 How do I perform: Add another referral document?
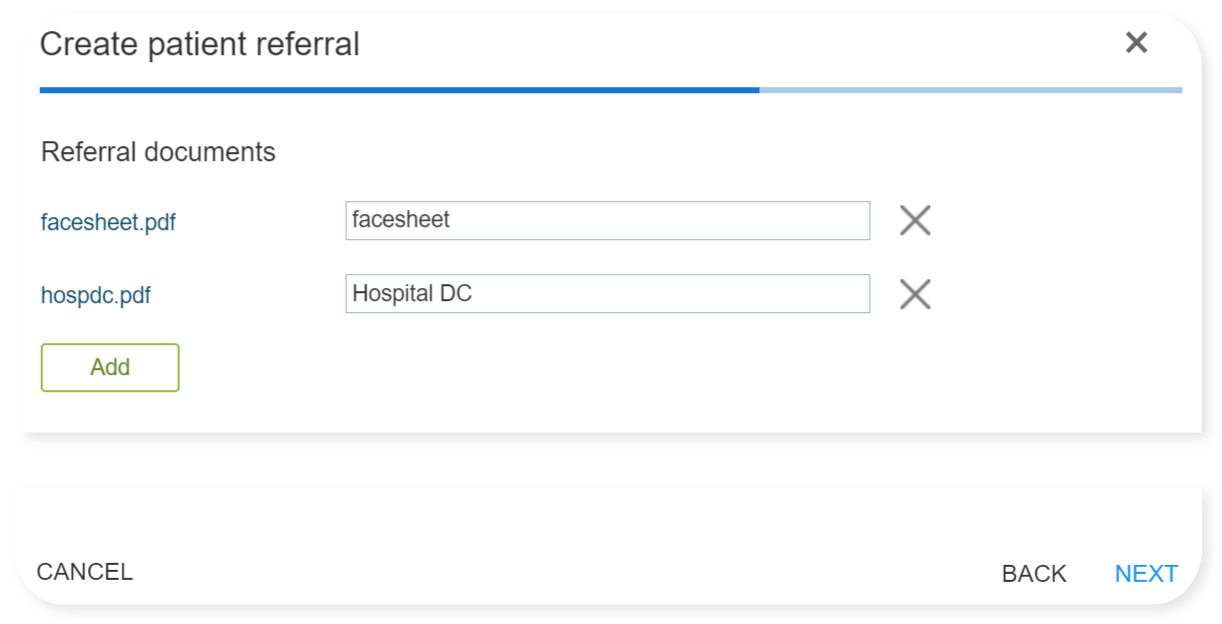pos(110,367)
